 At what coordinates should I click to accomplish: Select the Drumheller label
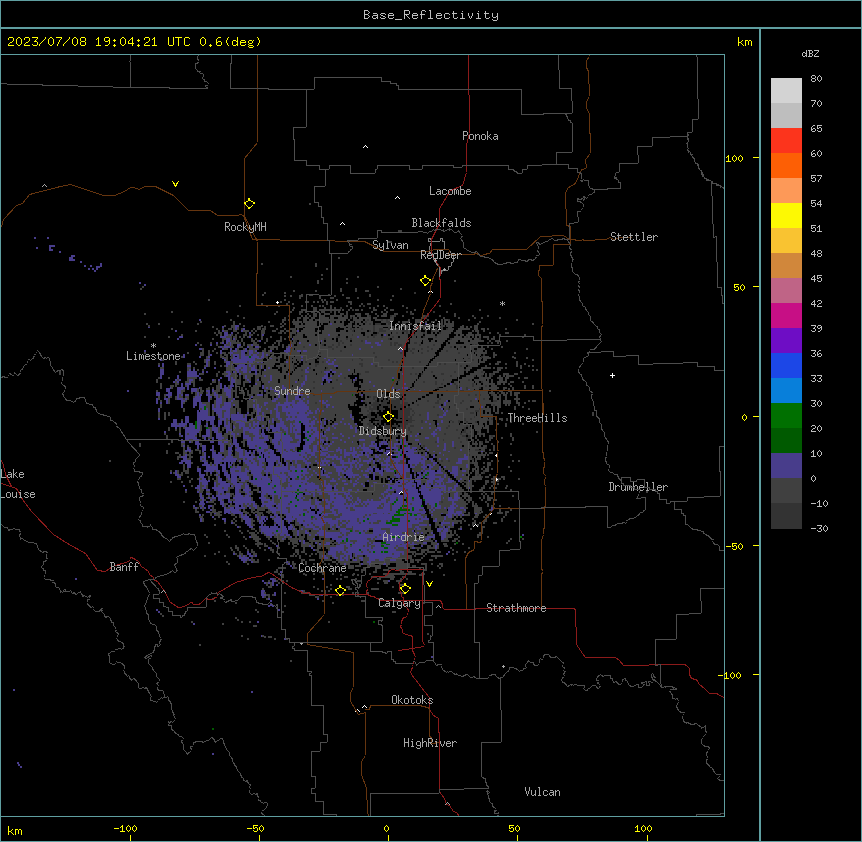tap(638, 487)
